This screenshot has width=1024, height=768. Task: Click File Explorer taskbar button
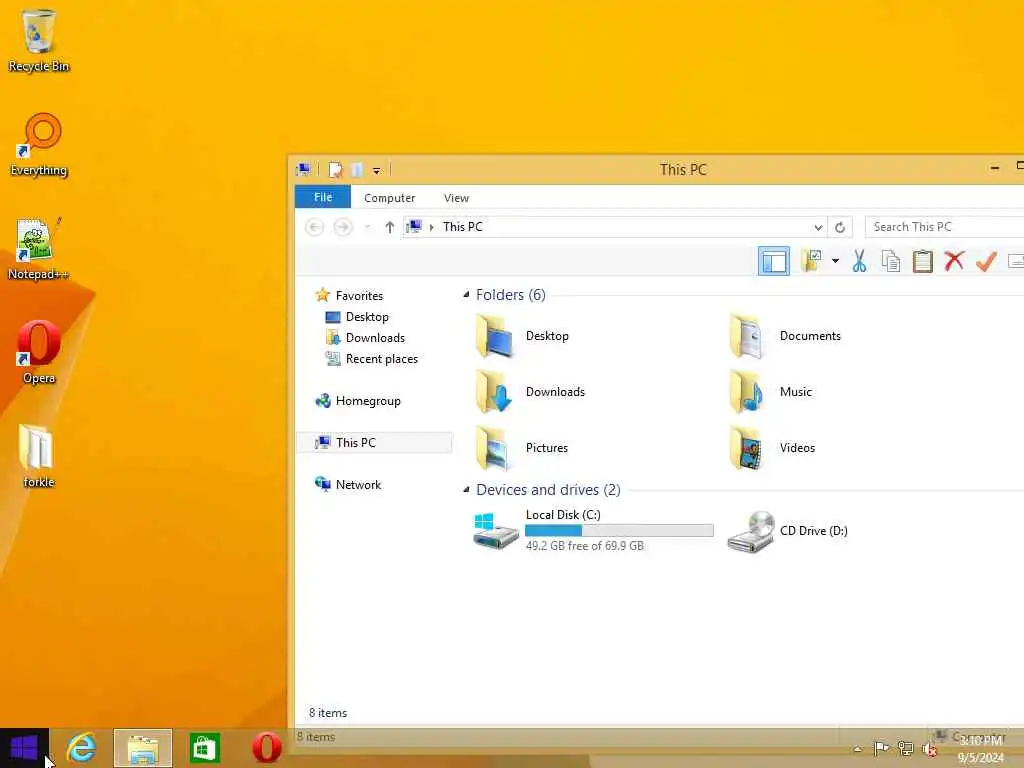[x=143, y=748]
